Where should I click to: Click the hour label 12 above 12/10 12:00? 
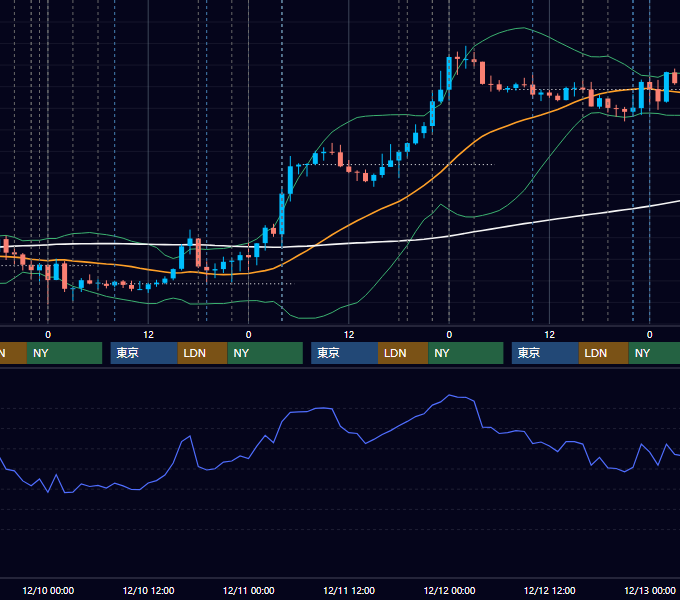(x=148, y=335)
